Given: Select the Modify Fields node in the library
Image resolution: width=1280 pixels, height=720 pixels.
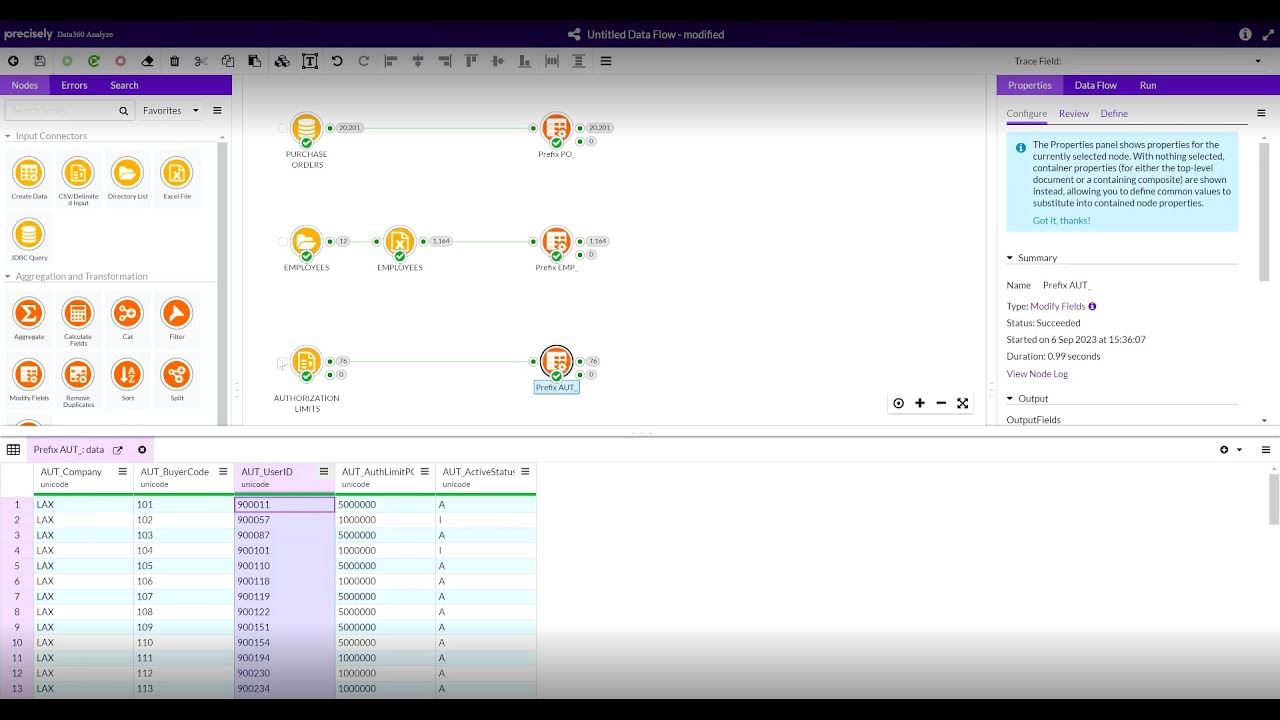Looking at the screenshot, I should point(29,374).
